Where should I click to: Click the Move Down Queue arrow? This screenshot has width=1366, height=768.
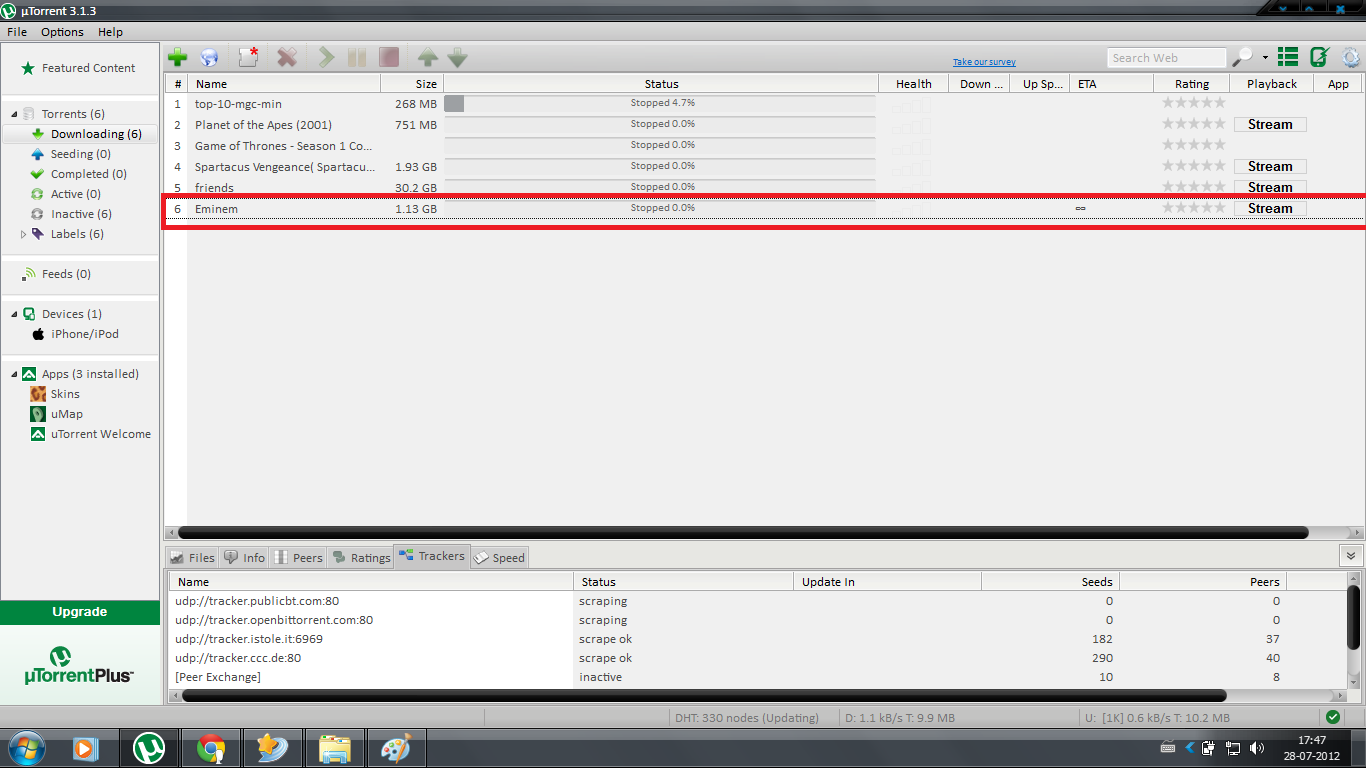[457, 58]
